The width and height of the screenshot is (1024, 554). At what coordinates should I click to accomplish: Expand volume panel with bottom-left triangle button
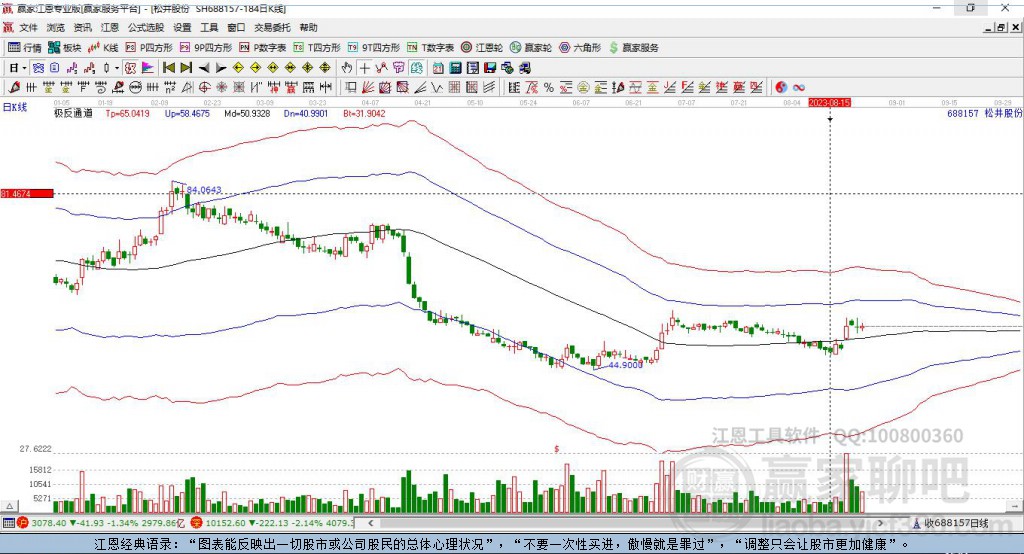click(x=9, y=506)
